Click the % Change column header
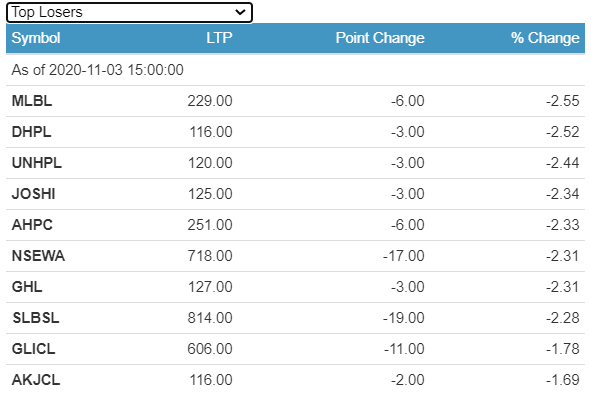The height and width of the screenshot is (393, 591). click(545, 38)
